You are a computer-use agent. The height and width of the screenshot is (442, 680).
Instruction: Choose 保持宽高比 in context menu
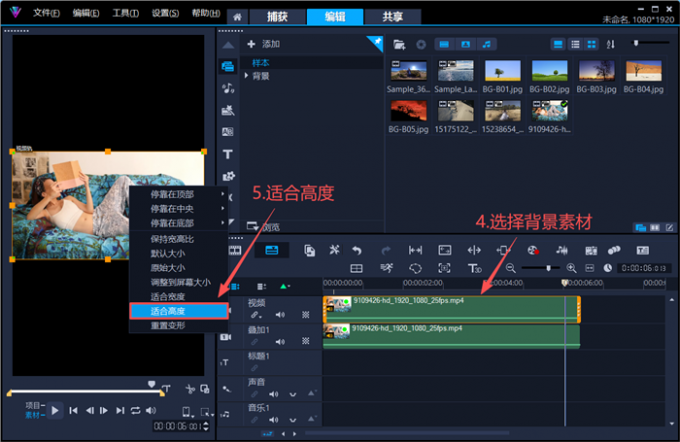(179, 239)
